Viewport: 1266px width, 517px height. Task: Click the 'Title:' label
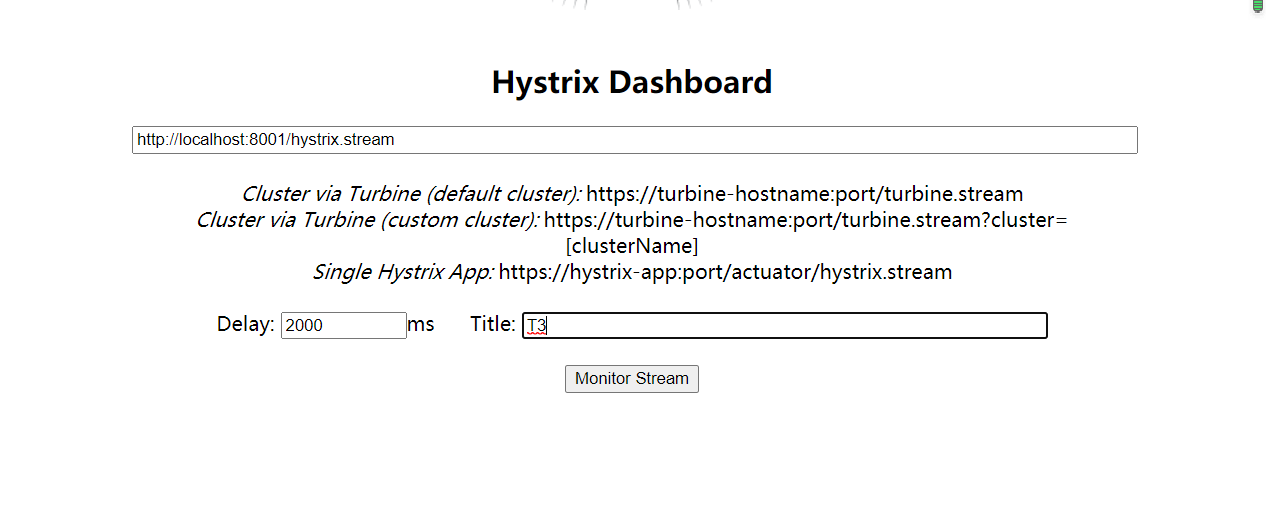(x=493, y=325)
